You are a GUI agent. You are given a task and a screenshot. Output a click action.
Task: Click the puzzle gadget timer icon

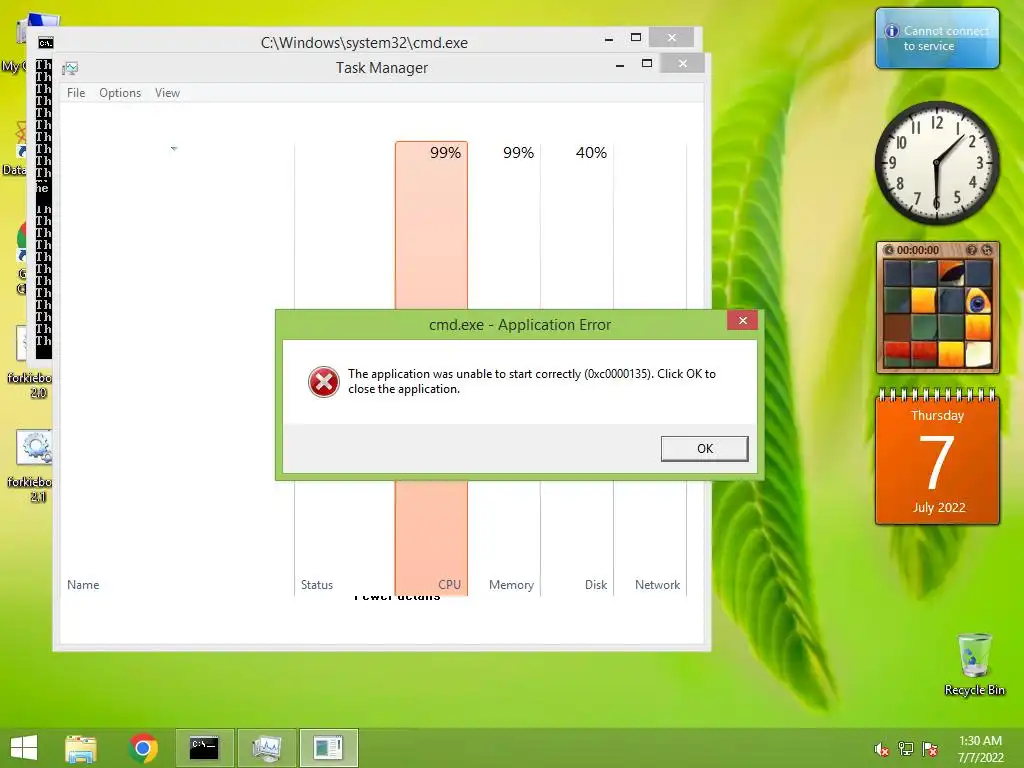tap(888, 250)
